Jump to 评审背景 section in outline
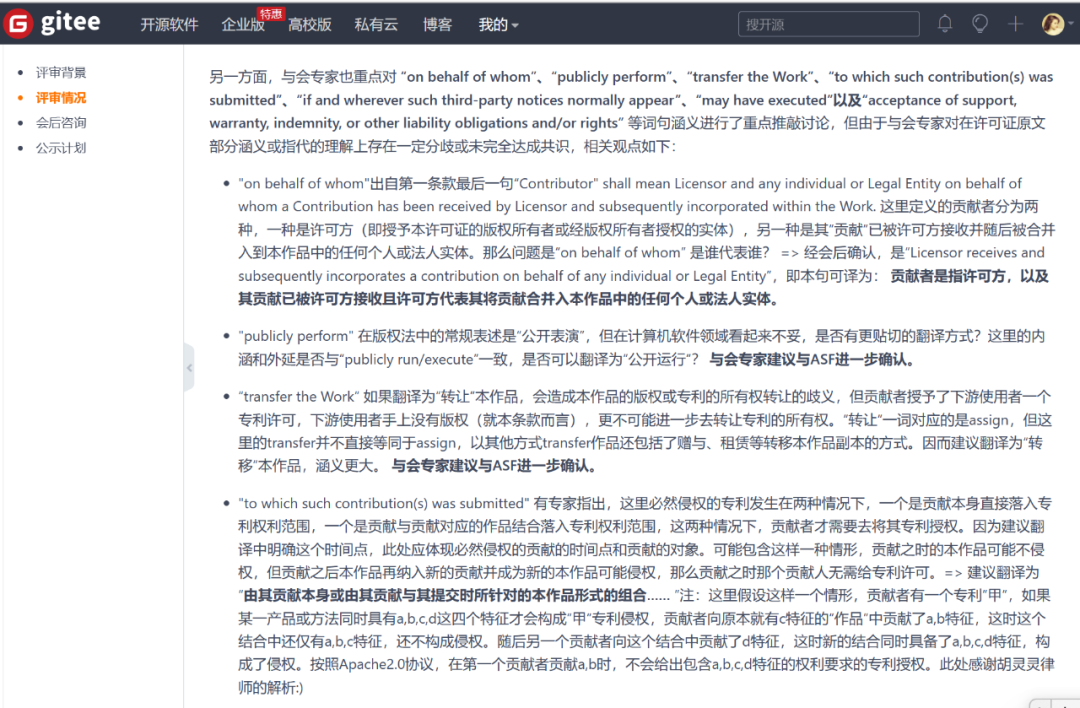 click(x=61, y=73)
